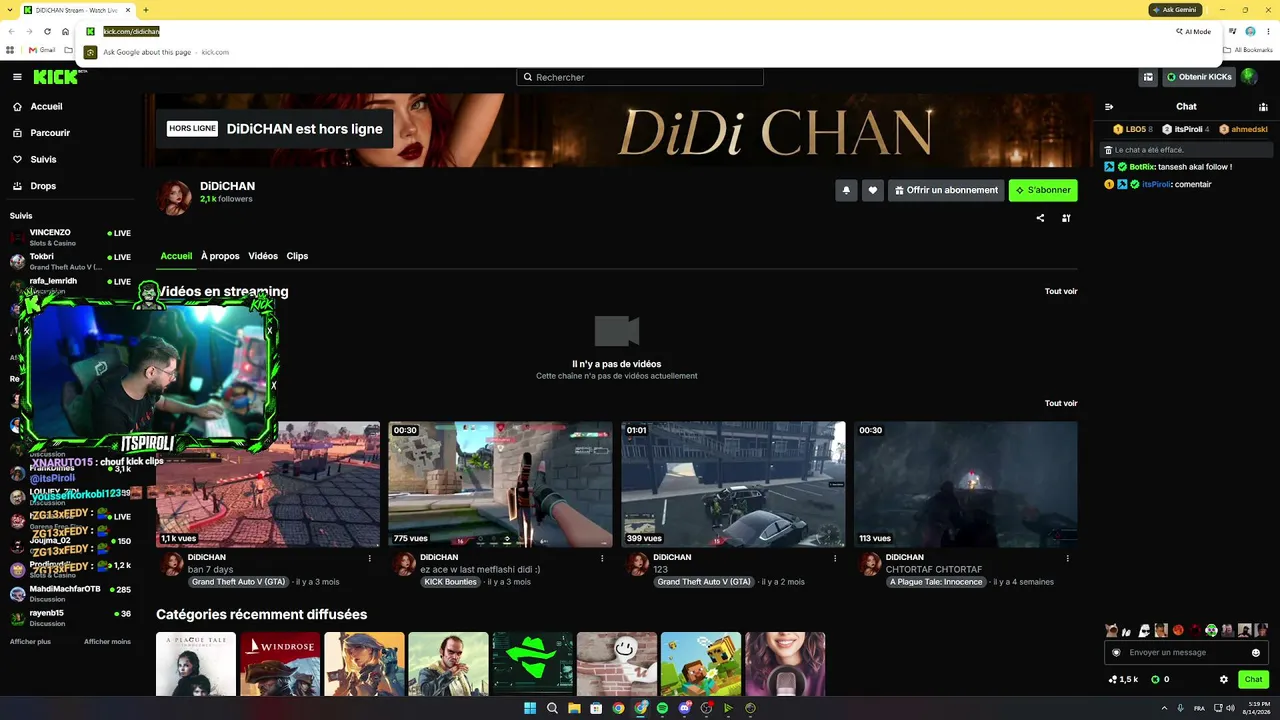Toggle notifications bell for DiDiCHAN

click(846, 190)
